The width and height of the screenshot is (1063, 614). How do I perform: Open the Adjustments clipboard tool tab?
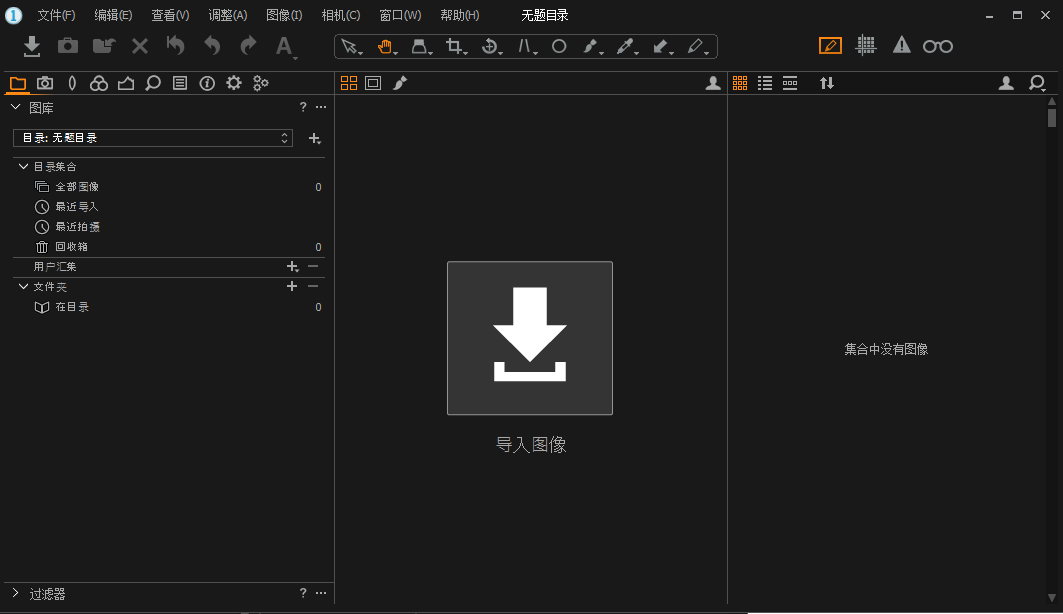pyautogui.click(x=180, y=83)
